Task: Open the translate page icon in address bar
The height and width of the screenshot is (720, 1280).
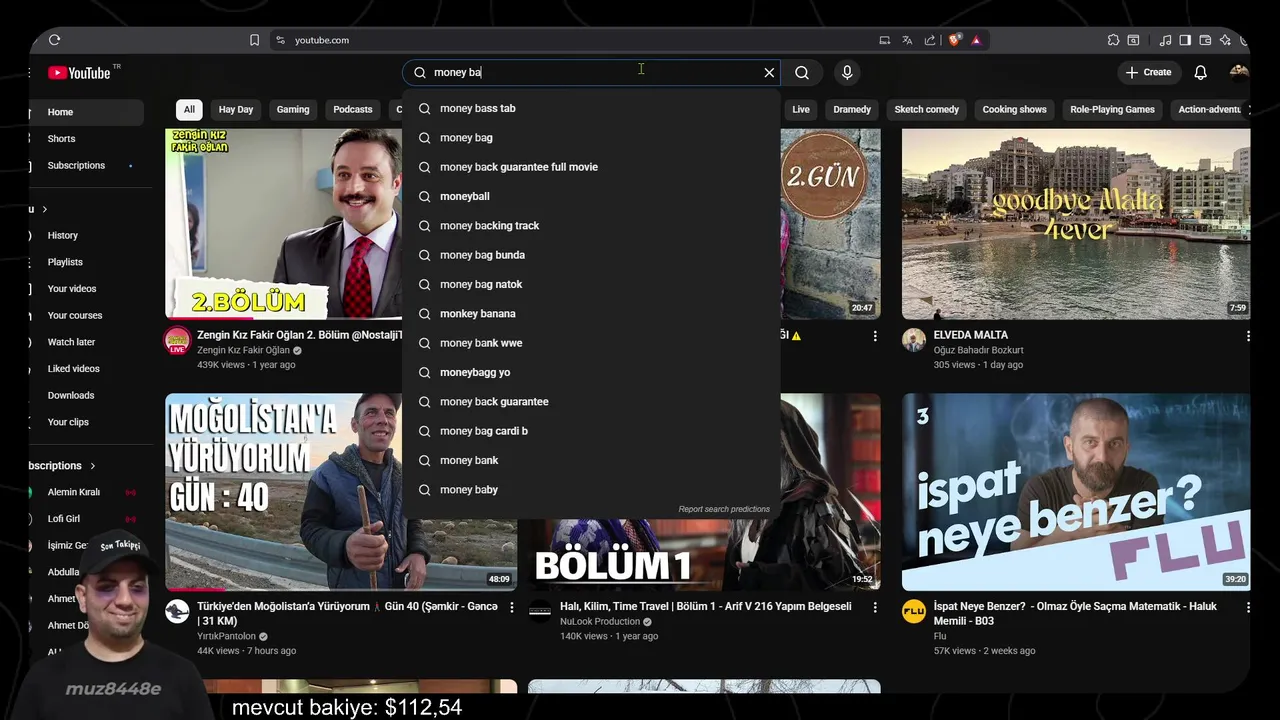Action: click(907, 40)
